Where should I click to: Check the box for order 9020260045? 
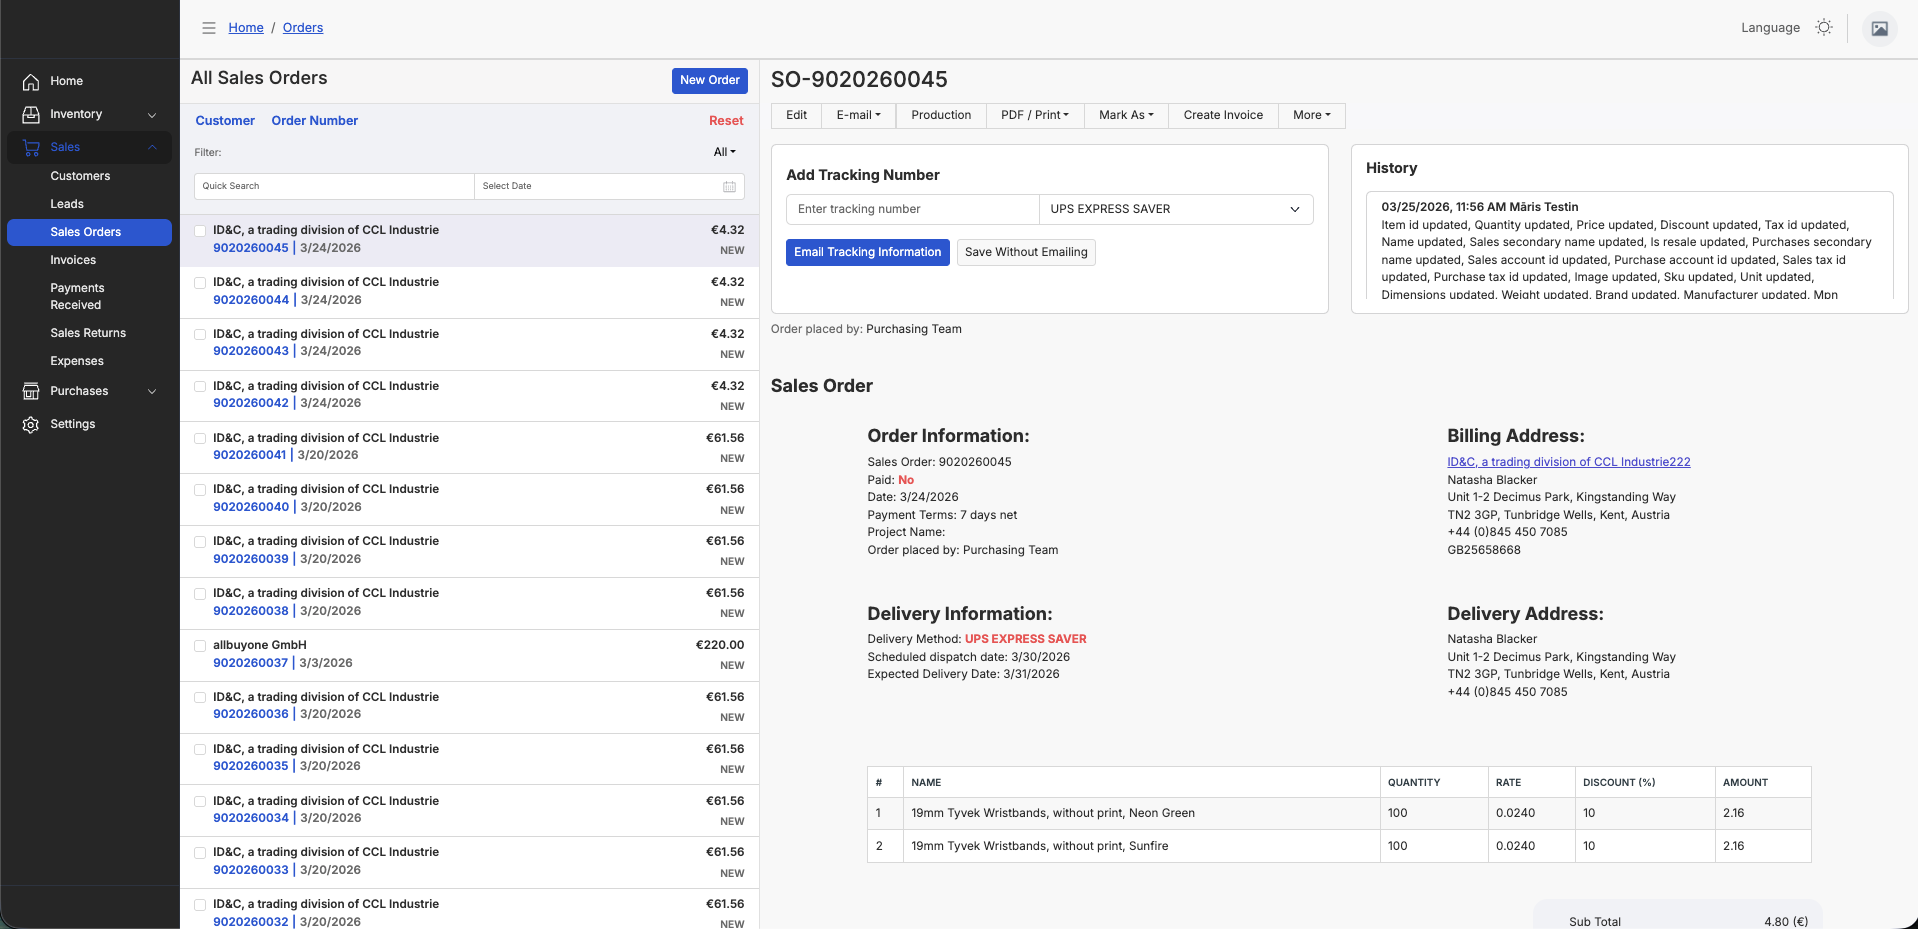tap(200, 231)
